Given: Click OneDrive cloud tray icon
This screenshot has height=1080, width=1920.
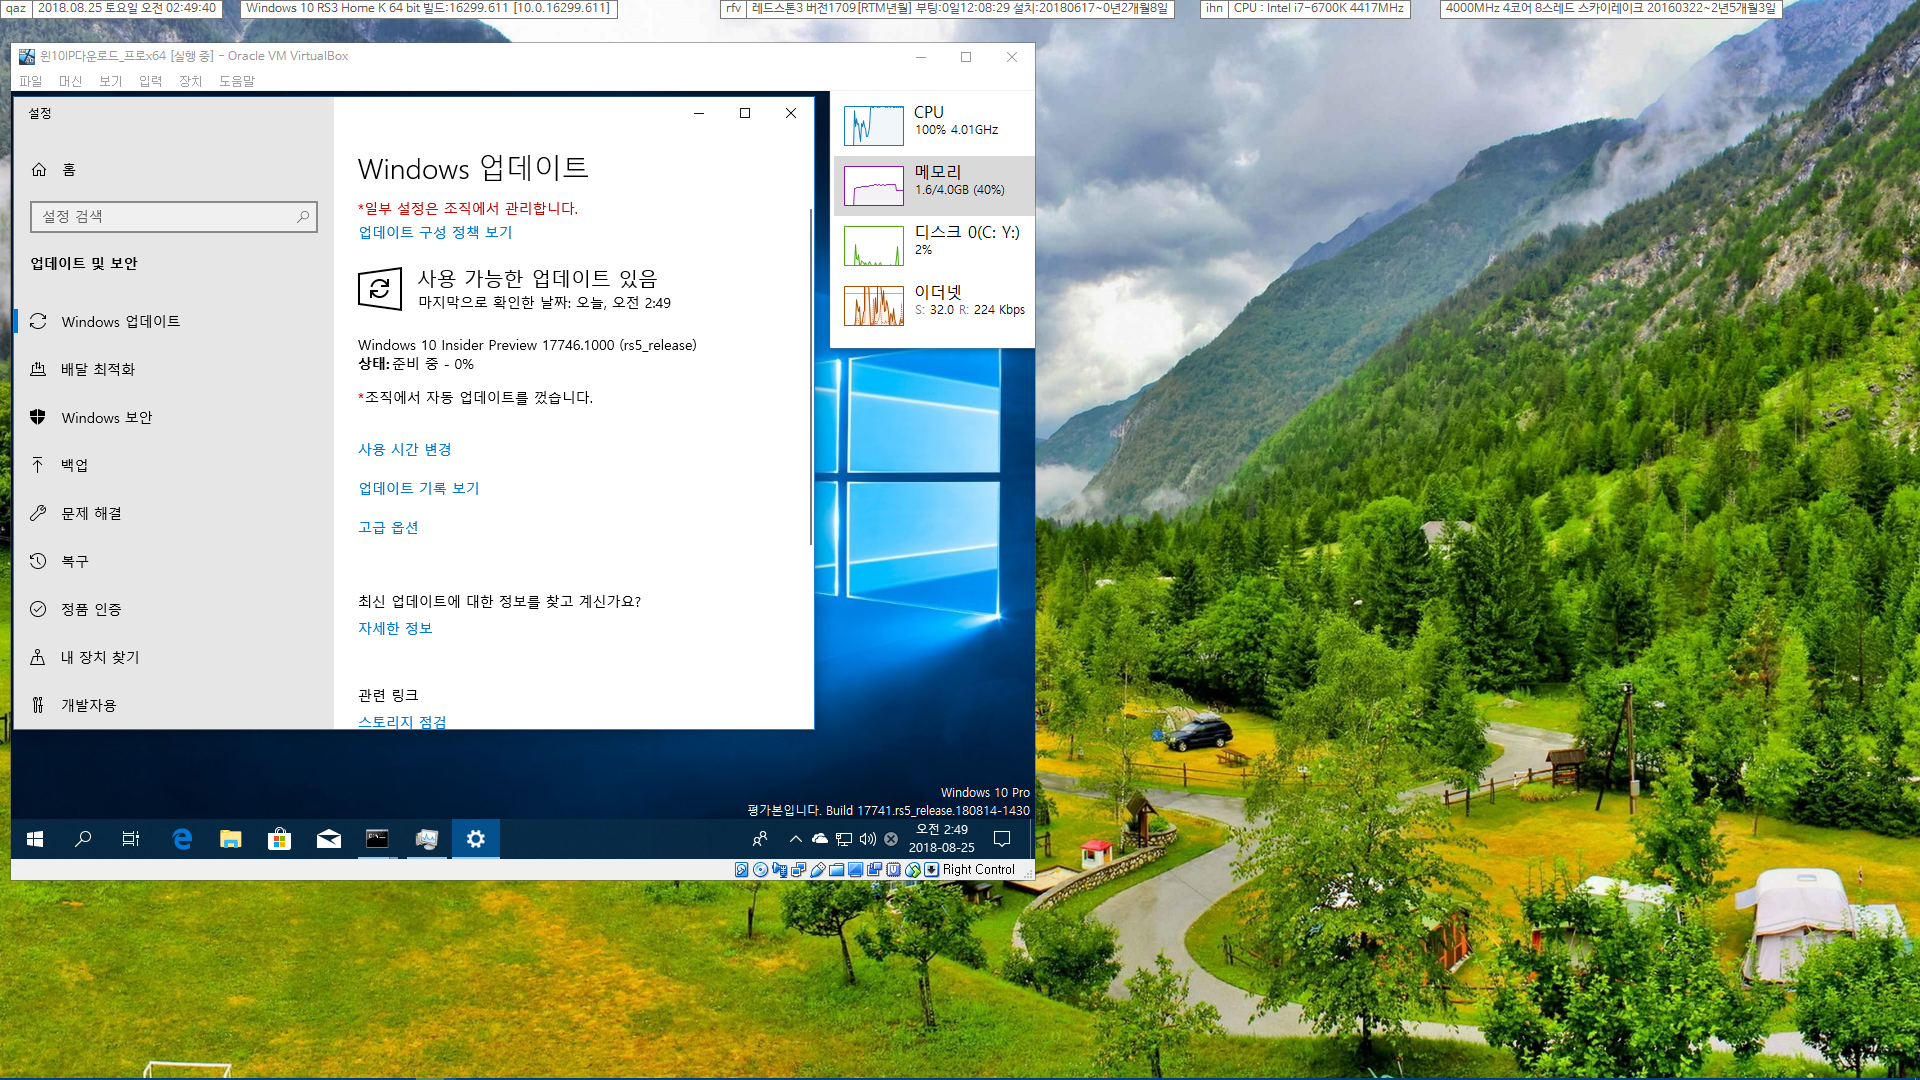Looking at the screenshot, I should click(x=820, y=839).
